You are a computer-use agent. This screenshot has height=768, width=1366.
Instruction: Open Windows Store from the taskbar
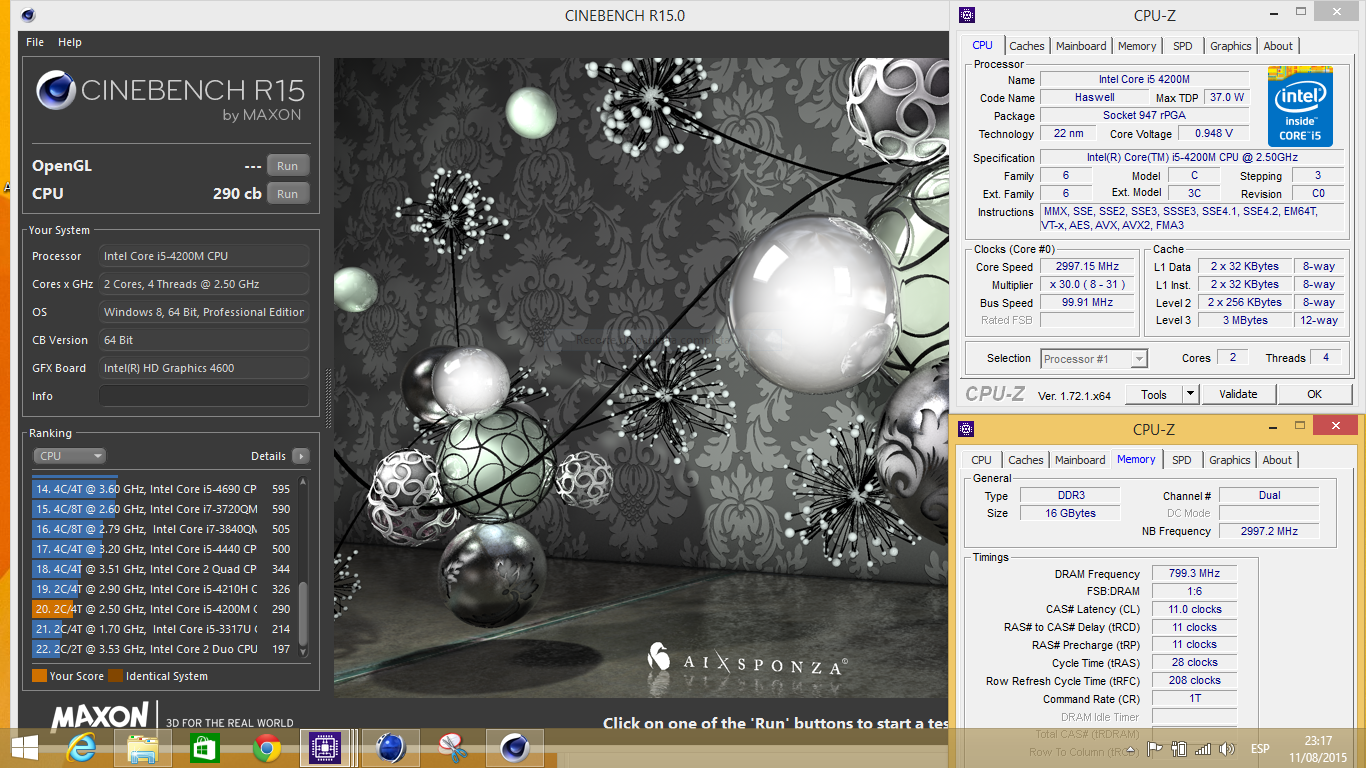coord(205,748)
